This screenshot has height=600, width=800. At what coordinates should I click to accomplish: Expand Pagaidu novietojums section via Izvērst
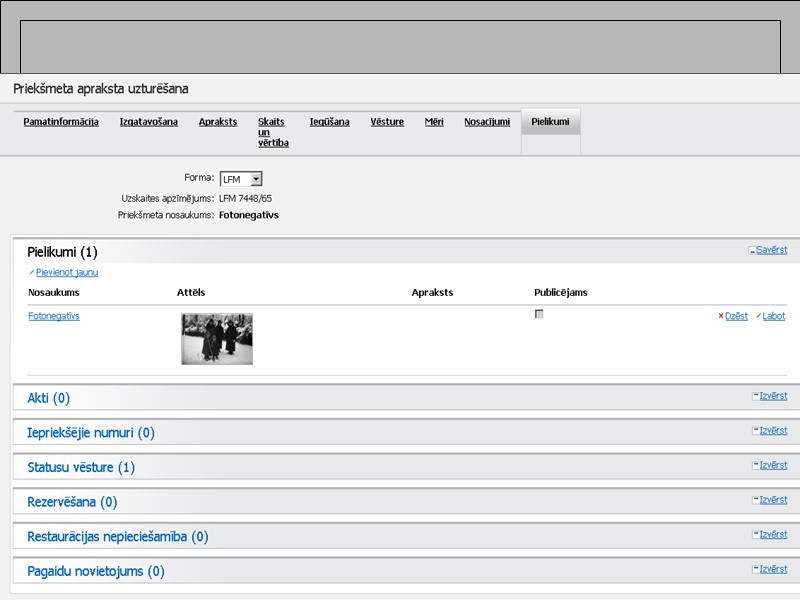coord(773,569)
